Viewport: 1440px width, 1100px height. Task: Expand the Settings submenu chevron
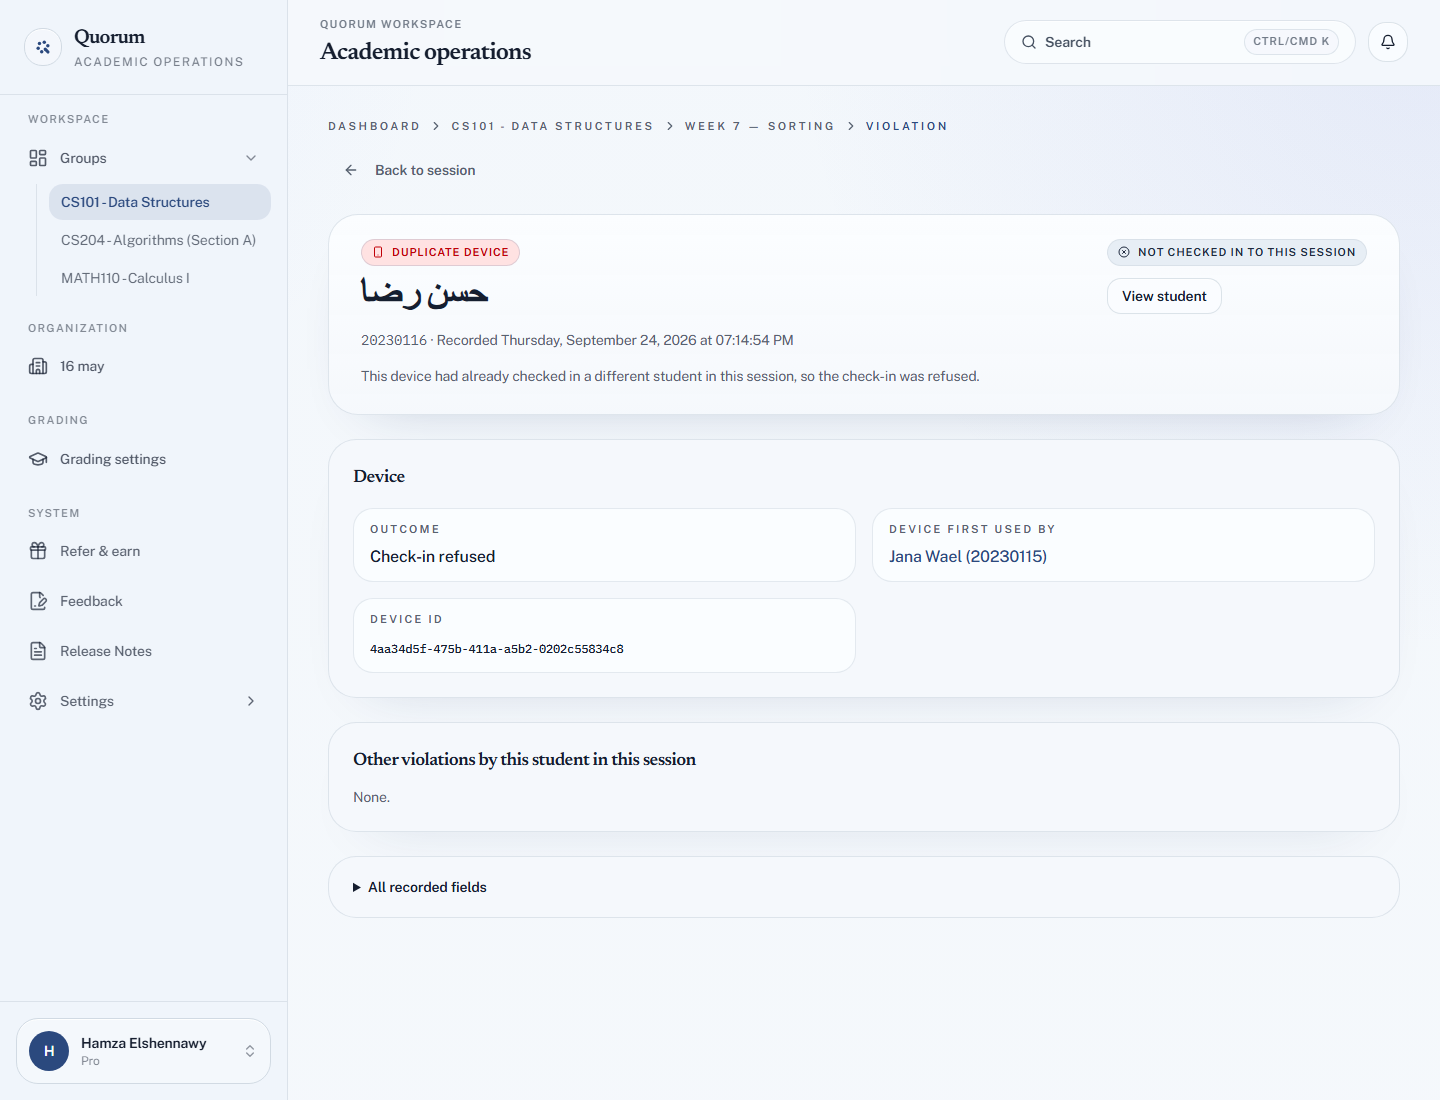pos(251,701)
